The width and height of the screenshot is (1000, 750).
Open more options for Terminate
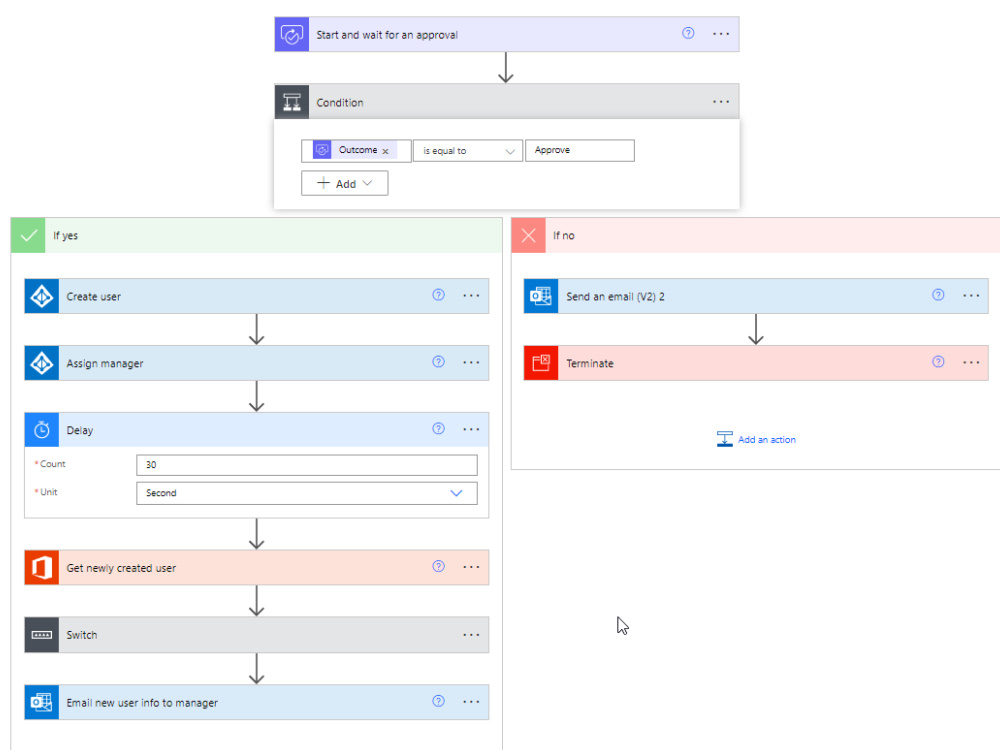click(971, 362)
